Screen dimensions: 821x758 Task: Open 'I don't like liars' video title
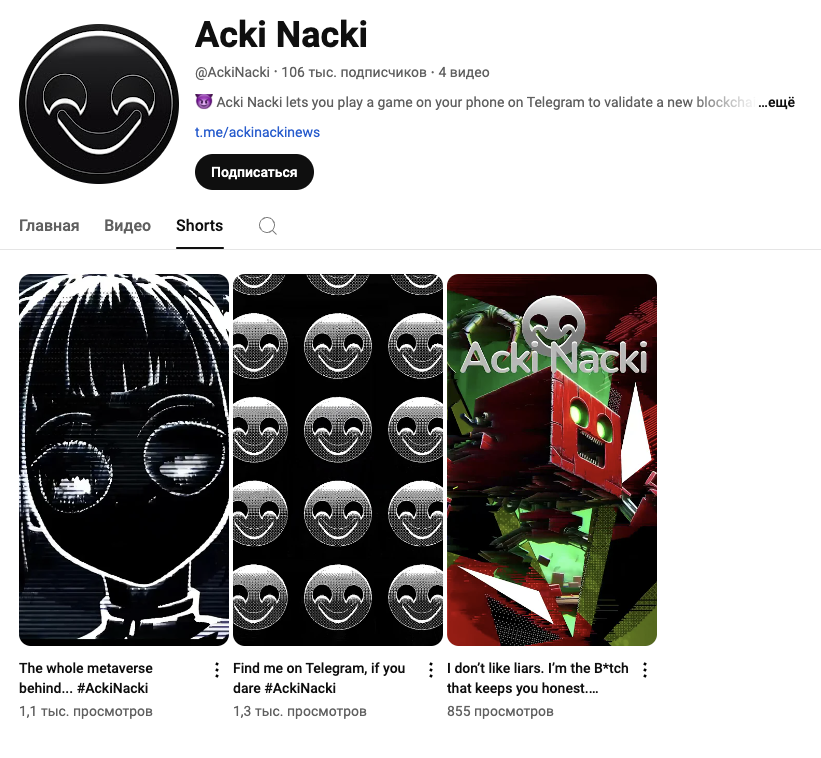pos(537,678)
